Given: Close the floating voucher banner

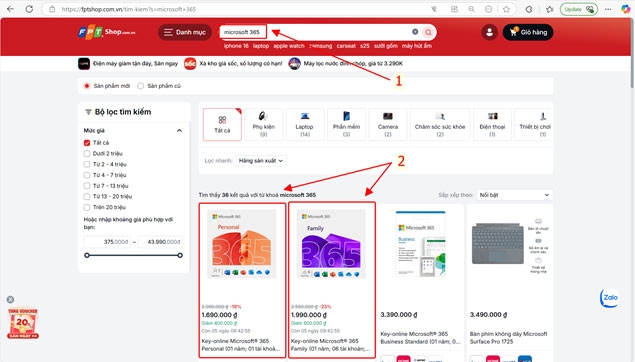Looking at the screenshot, I should [x=11, y=300].
